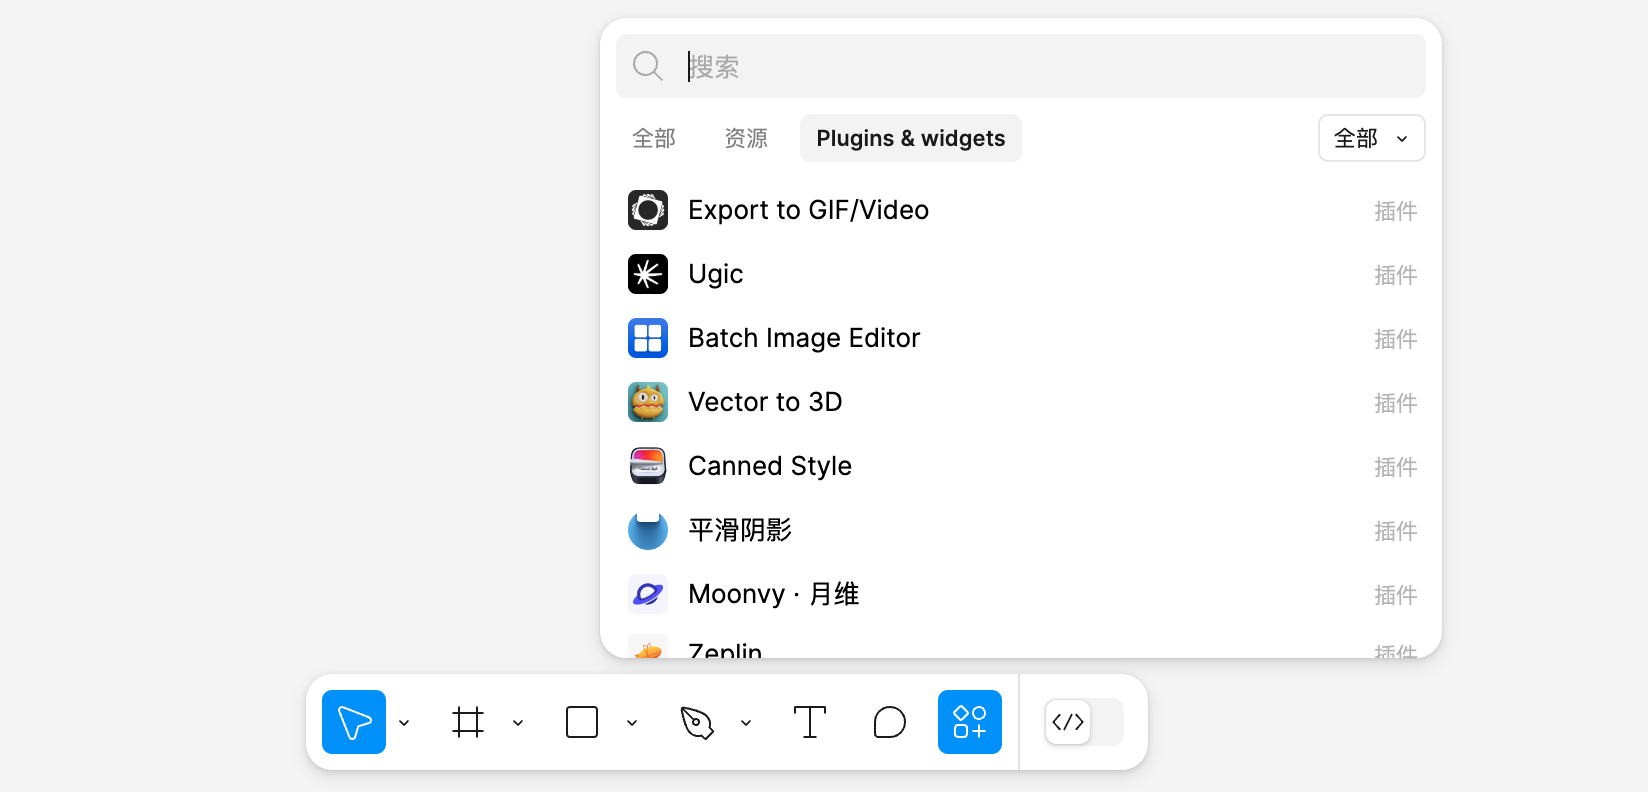This screenshot has height=792, width=1648.
Task: Expand shape tools dropdown arrow
Action: (632, 723)
